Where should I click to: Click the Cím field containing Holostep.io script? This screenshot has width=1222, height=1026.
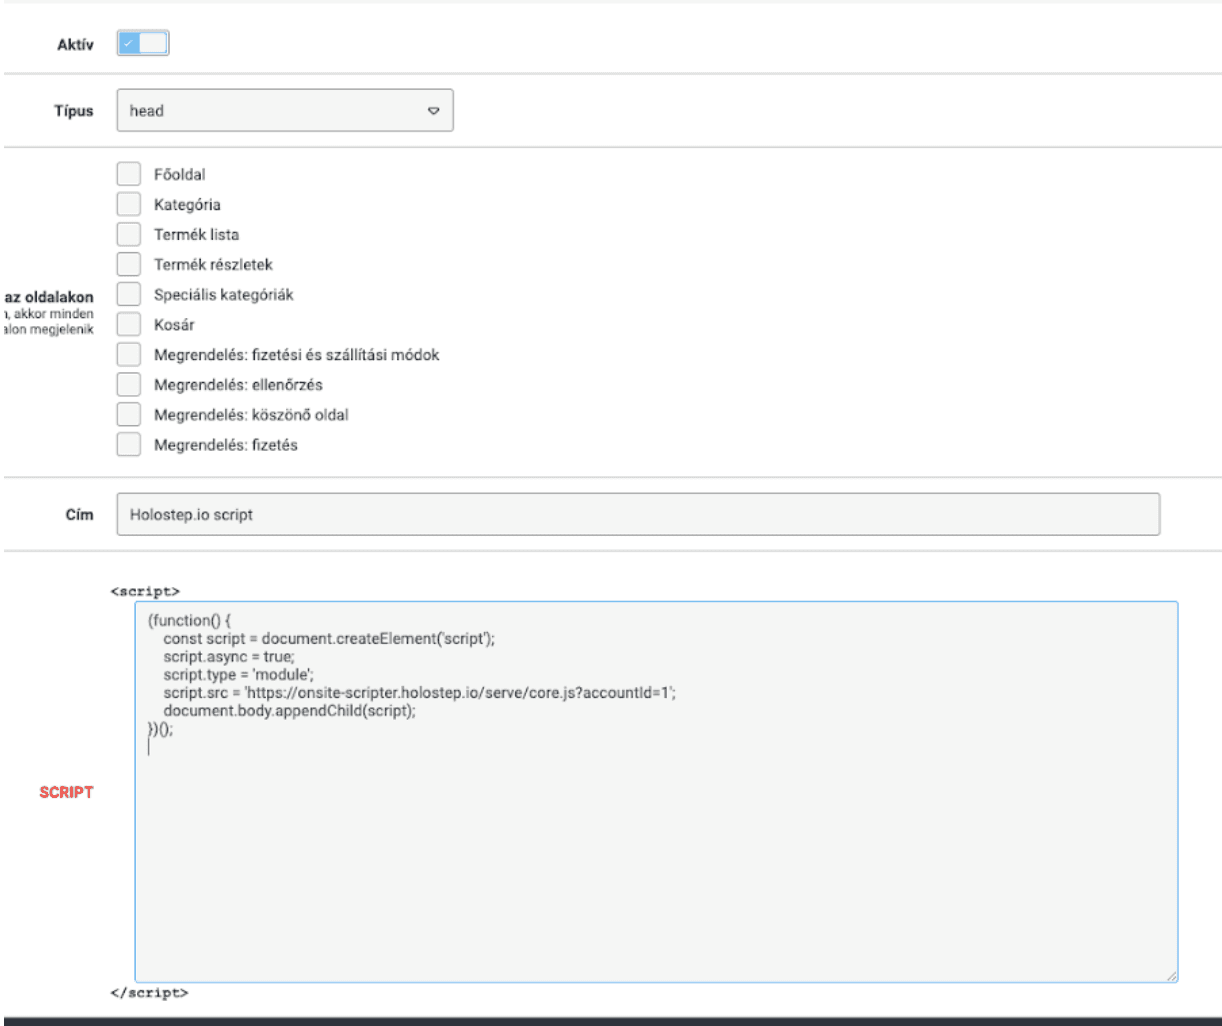[638, 514]
